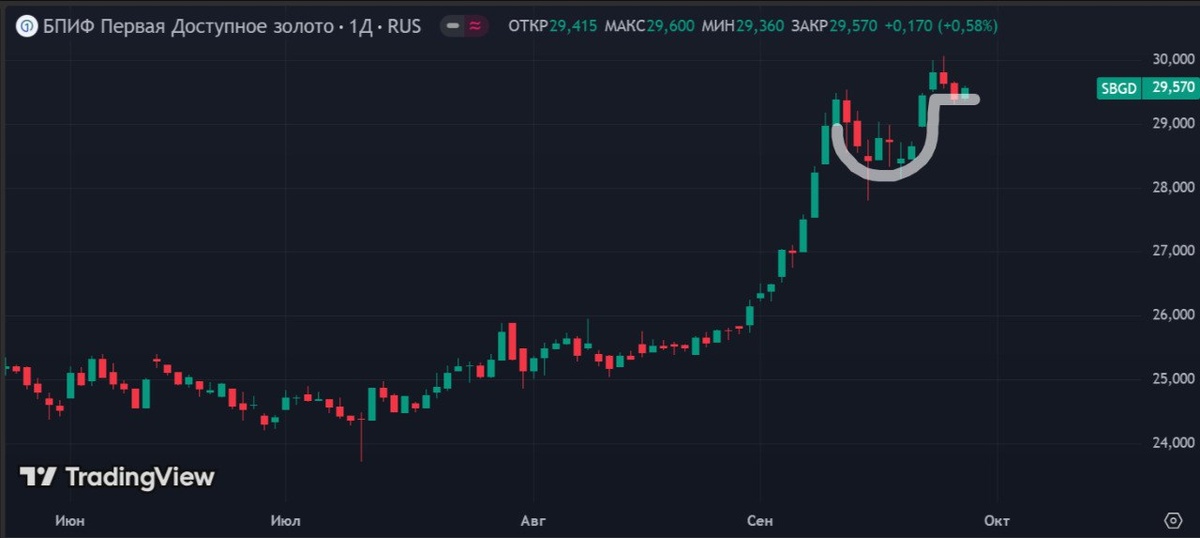Click the 28,000 price axis label
This screenshot has height=538, width=1200.
[1173, 188]
